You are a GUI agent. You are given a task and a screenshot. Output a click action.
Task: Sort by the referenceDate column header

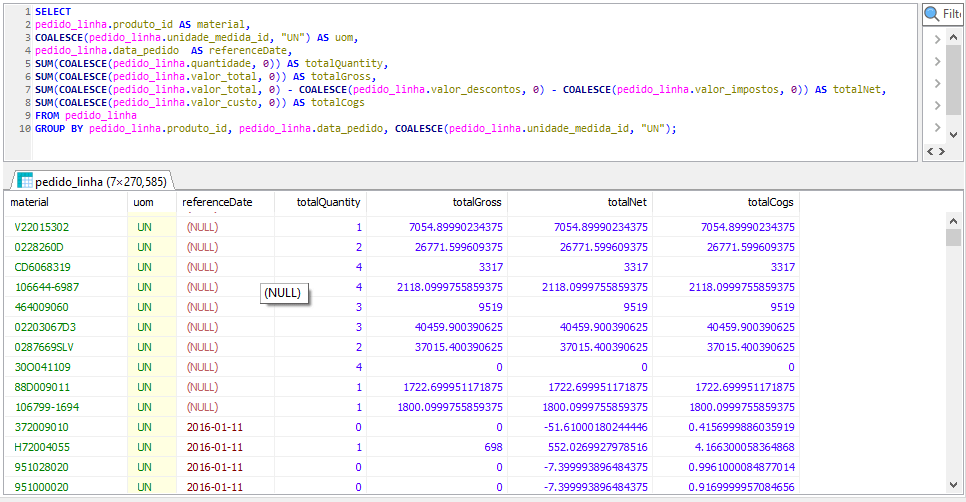(225, 202)
